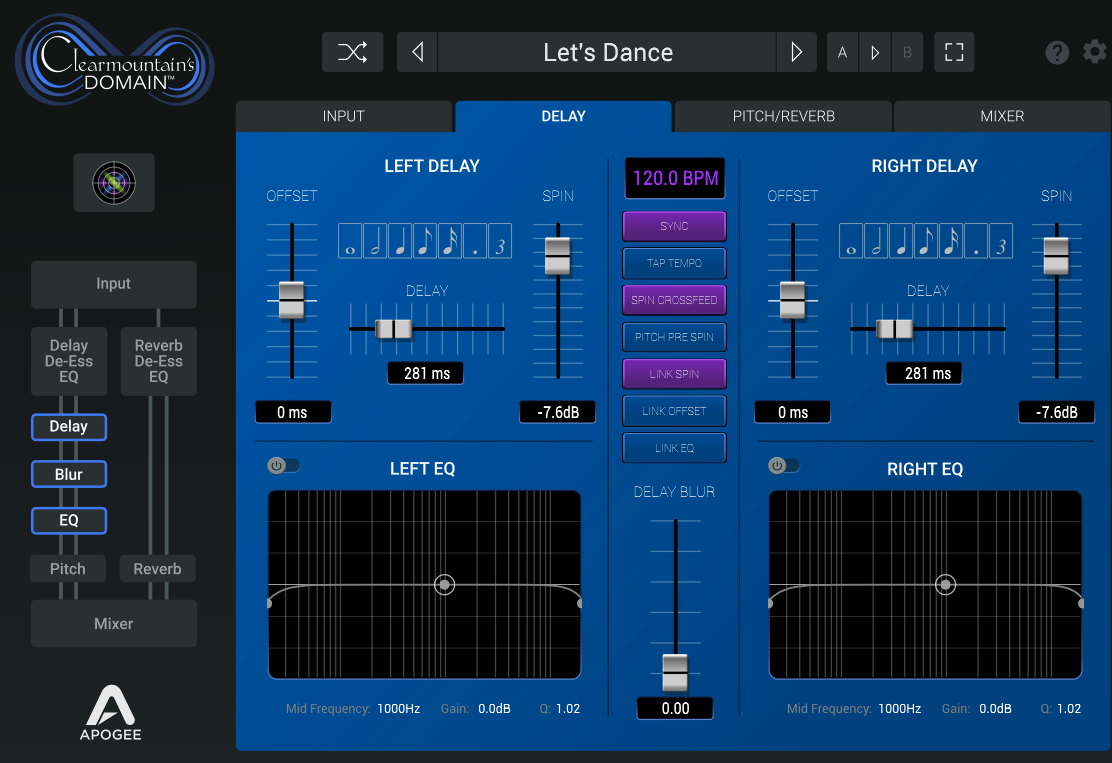Click the Left Delay SPIN fader

pyautogui.click(x=558, y=256)
